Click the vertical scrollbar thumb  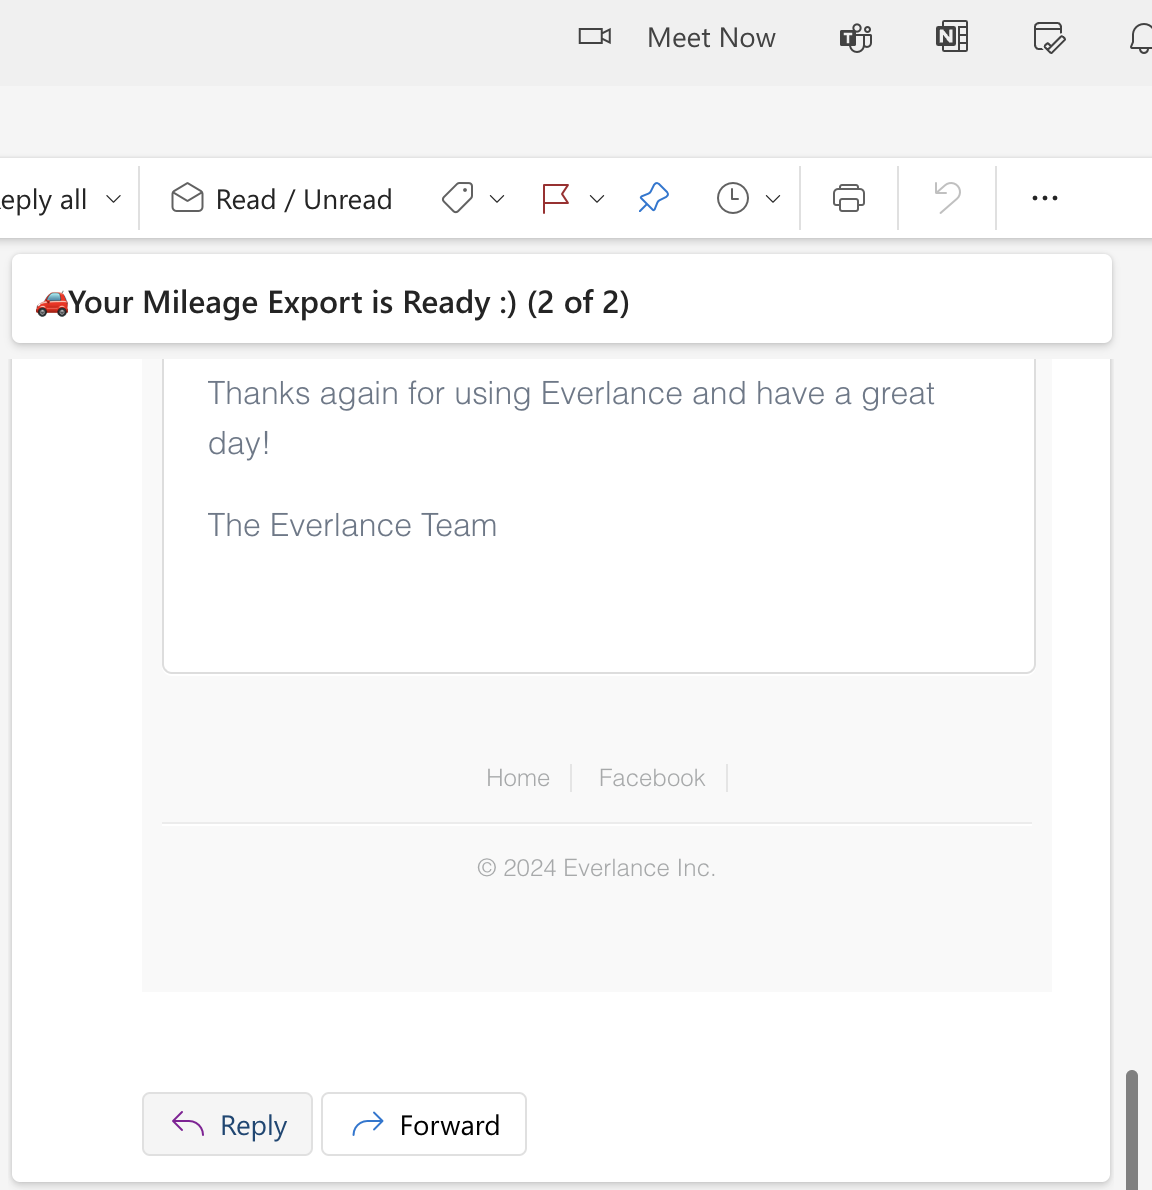pyautogui.click(x=1131, y=1128)
